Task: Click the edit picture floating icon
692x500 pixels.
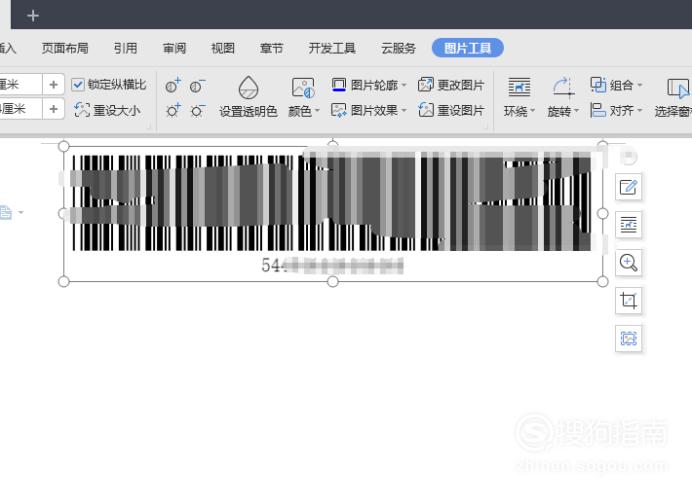Action: pyautogui.click(x=628, y=187)
